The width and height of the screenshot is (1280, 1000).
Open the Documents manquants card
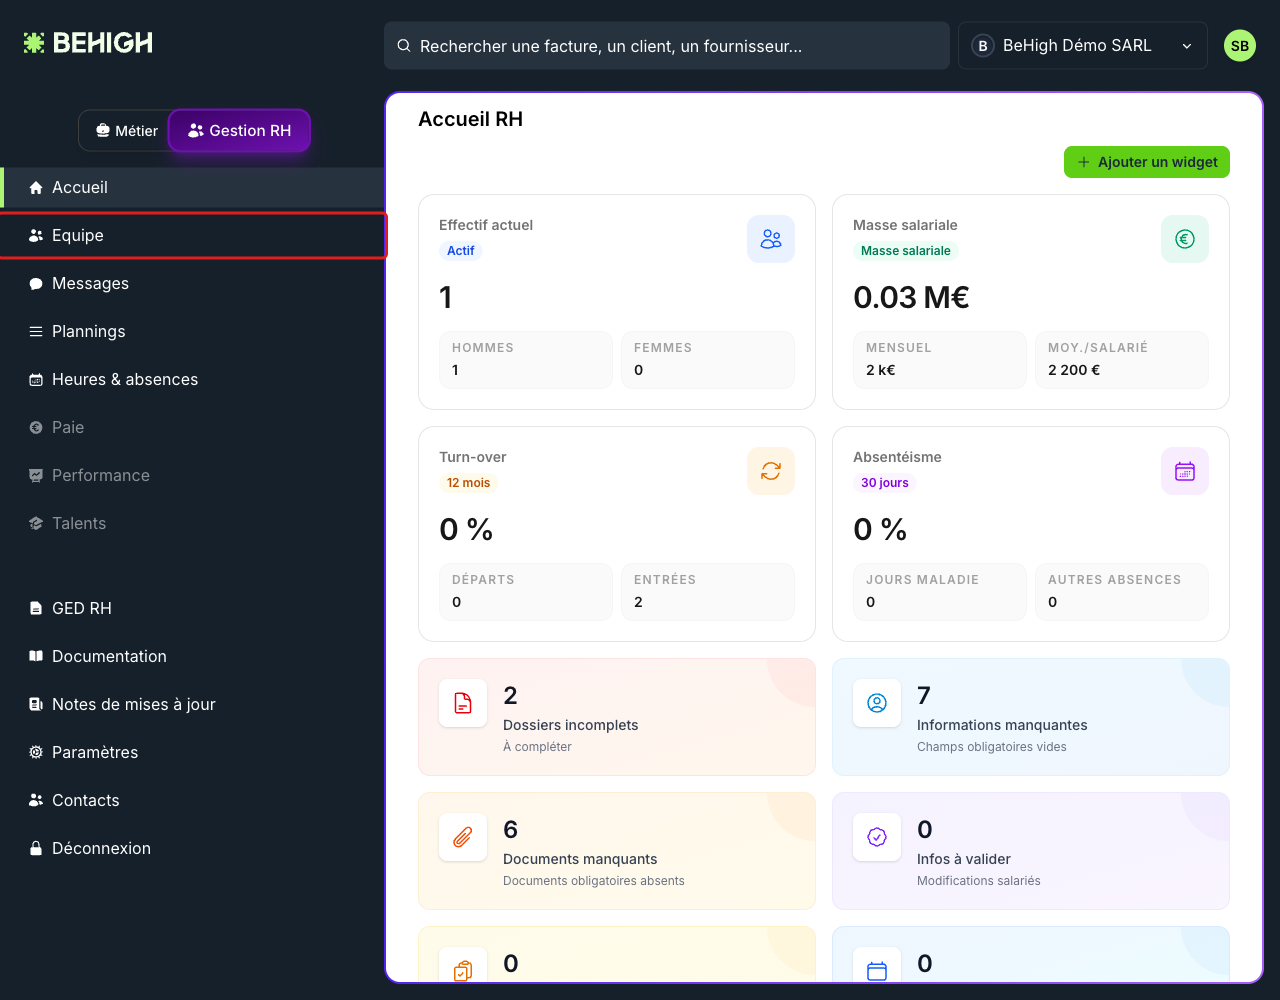(617, 851)
